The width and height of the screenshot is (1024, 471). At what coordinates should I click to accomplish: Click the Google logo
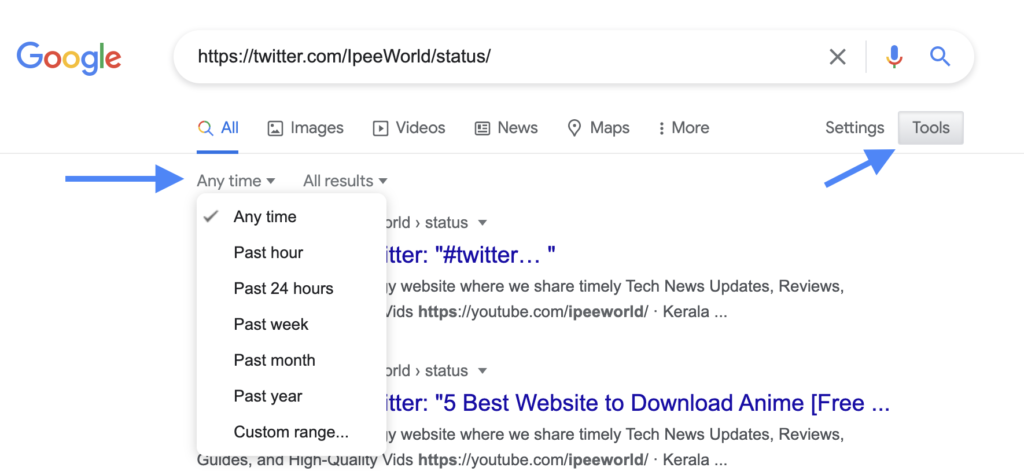tap(69, 57)
